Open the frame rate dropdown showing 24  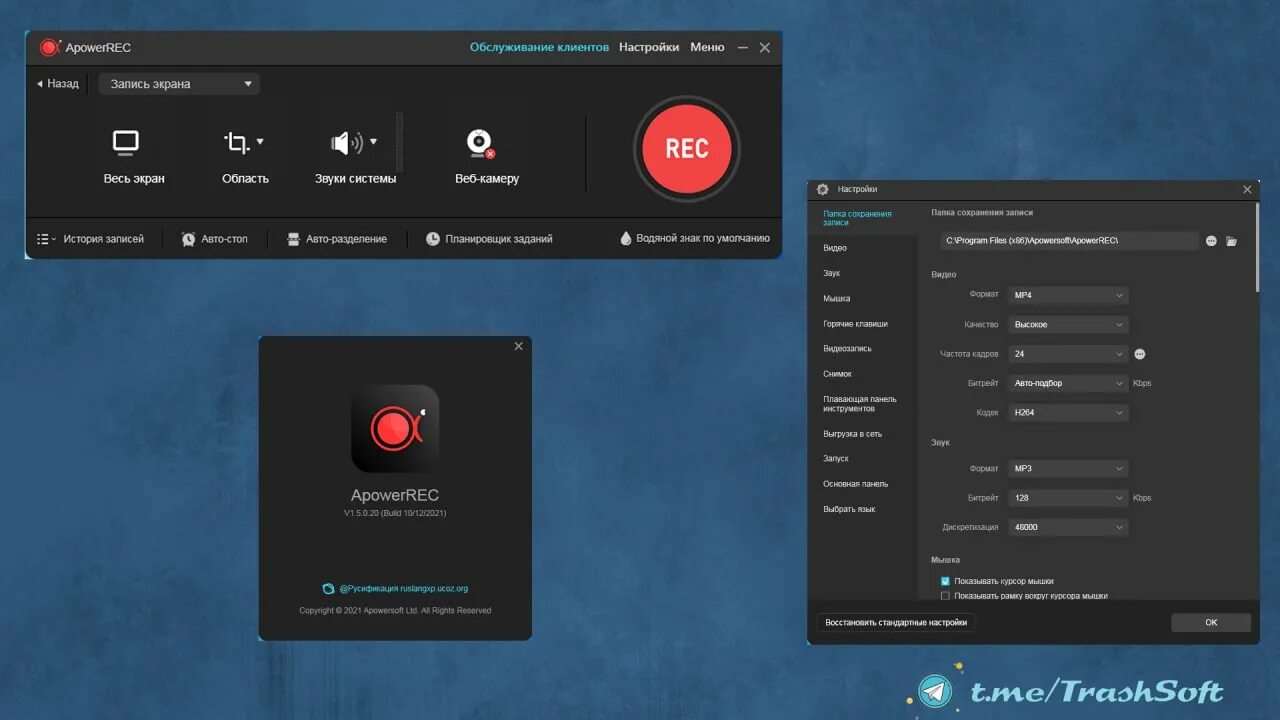coord(1068,354)
